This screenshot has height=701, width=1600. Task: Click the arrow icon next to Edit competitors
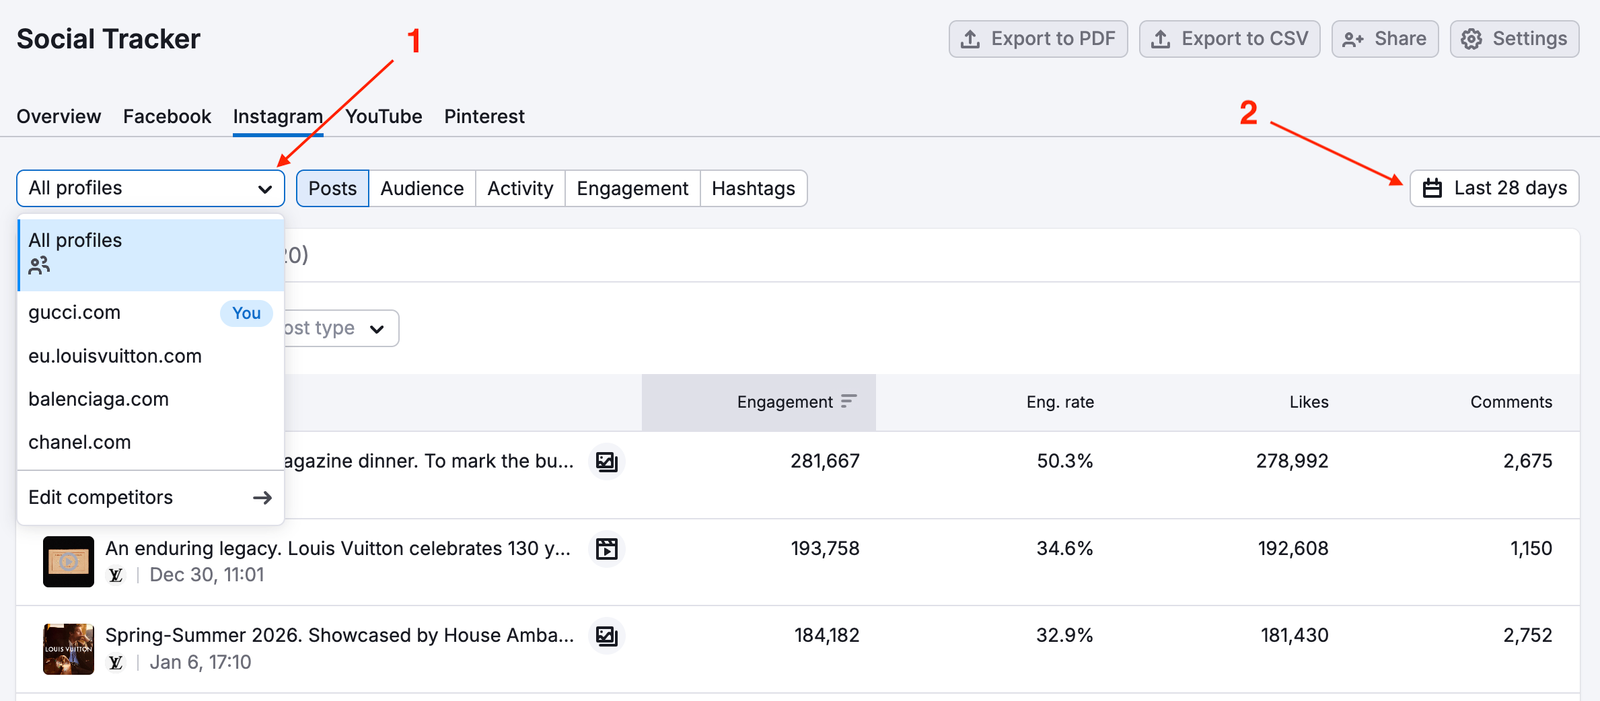262,498
